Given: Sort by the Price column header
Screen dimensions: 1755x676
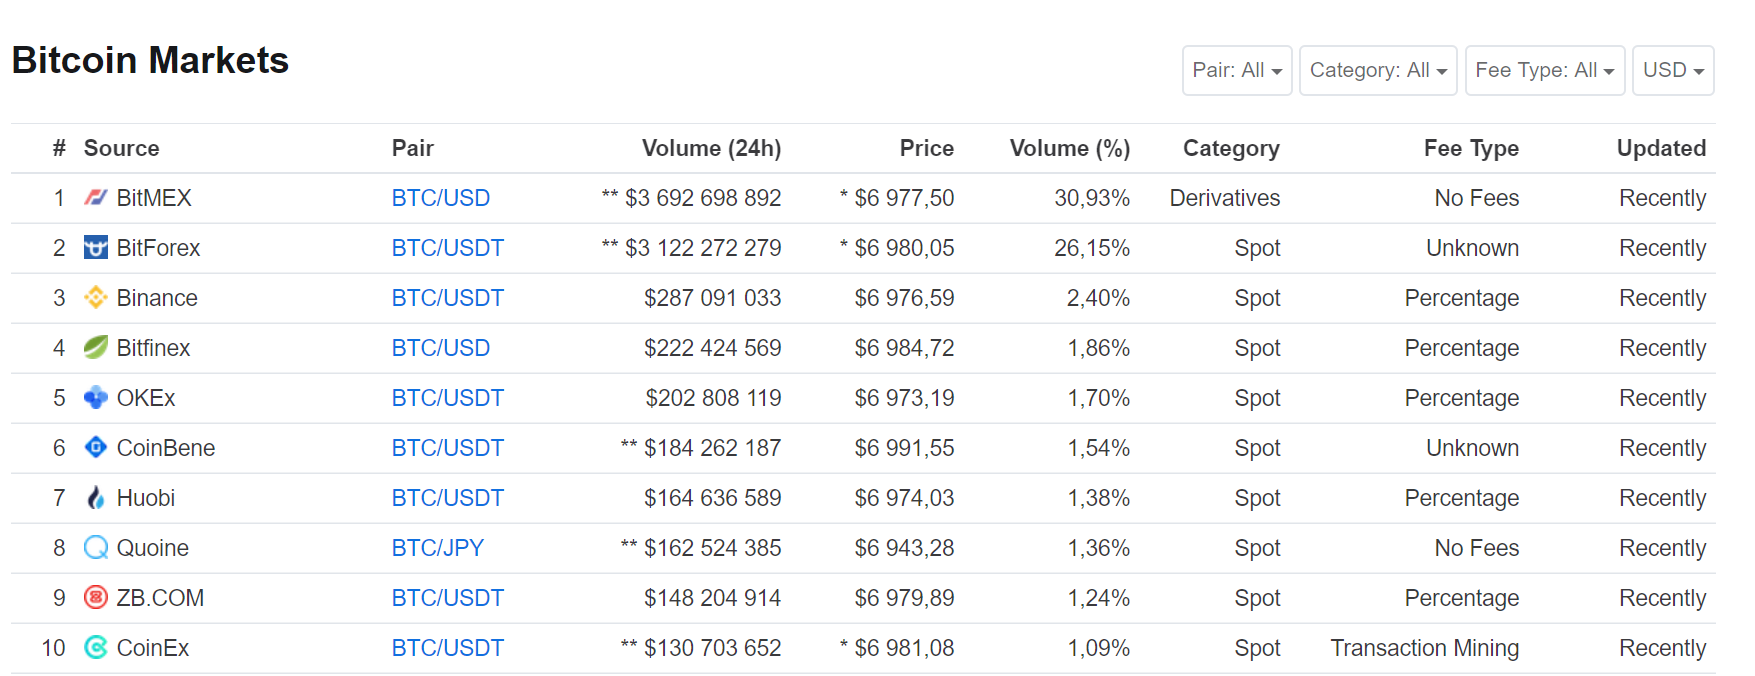Looking at the screenshot, I should pyautogui.click(x=927, y=148).
